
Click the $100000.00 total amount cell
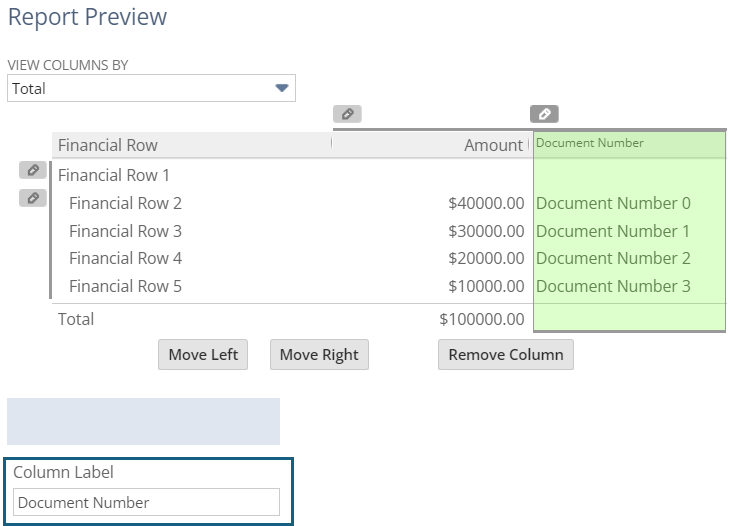tap(482, 319)
